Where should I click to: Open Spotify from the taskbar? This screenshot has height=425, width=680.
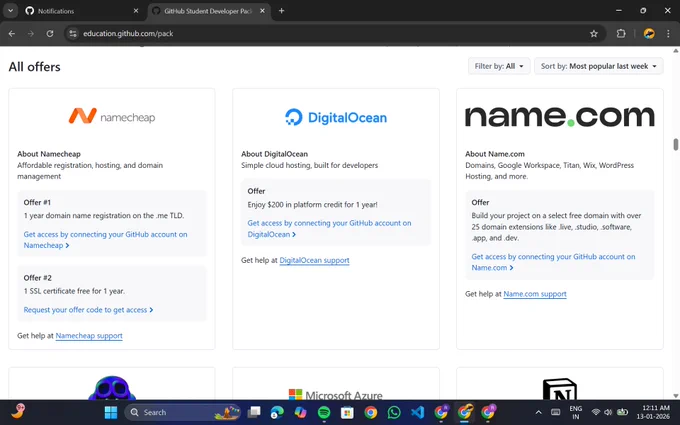pos(324,412)
